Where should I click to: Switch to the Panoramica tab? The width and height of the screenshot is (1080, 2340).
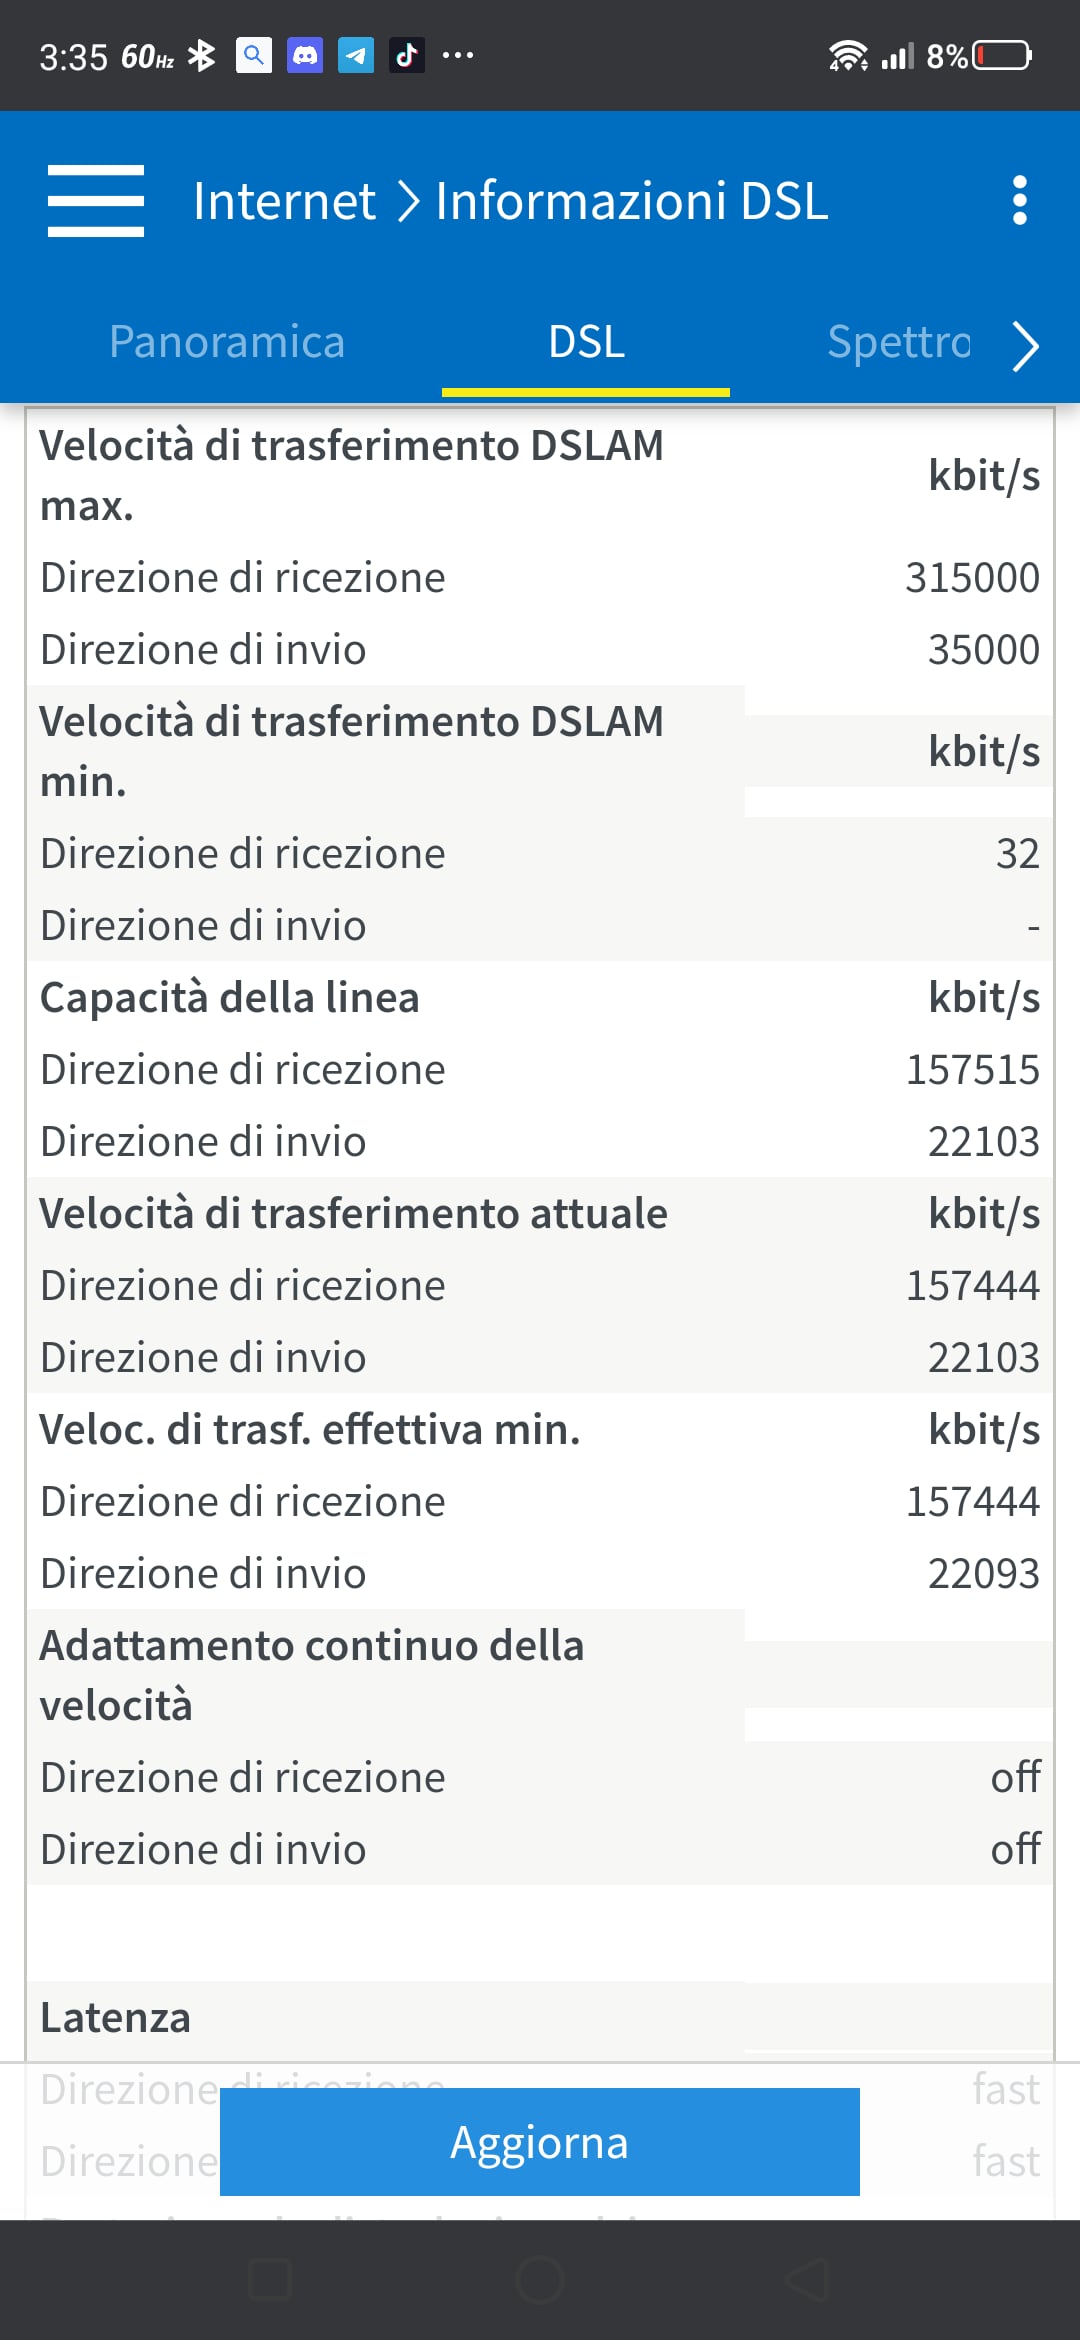pyautogui.click(x=227, y=342)
